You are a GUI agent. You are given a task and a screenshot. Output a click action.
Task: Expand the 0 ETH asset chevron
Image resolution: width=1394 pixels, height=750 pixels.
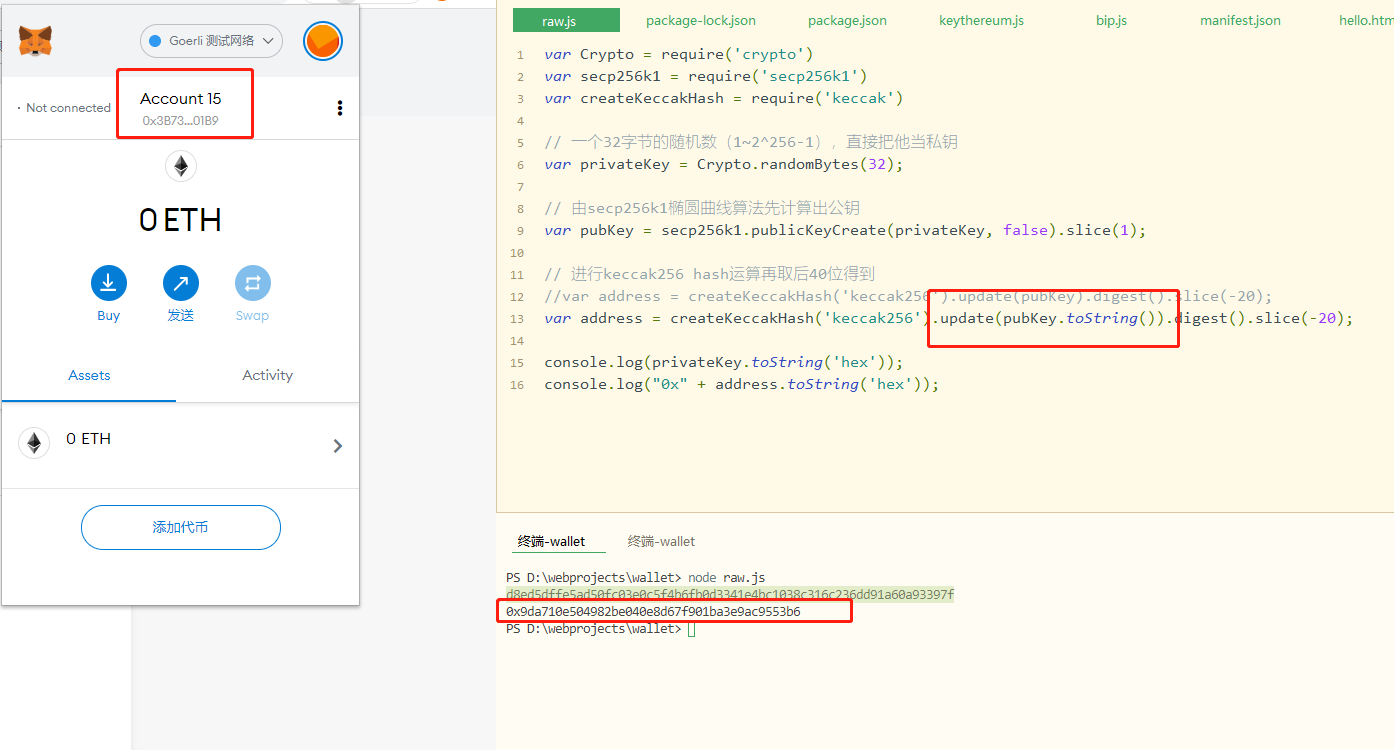click(337, 446)
